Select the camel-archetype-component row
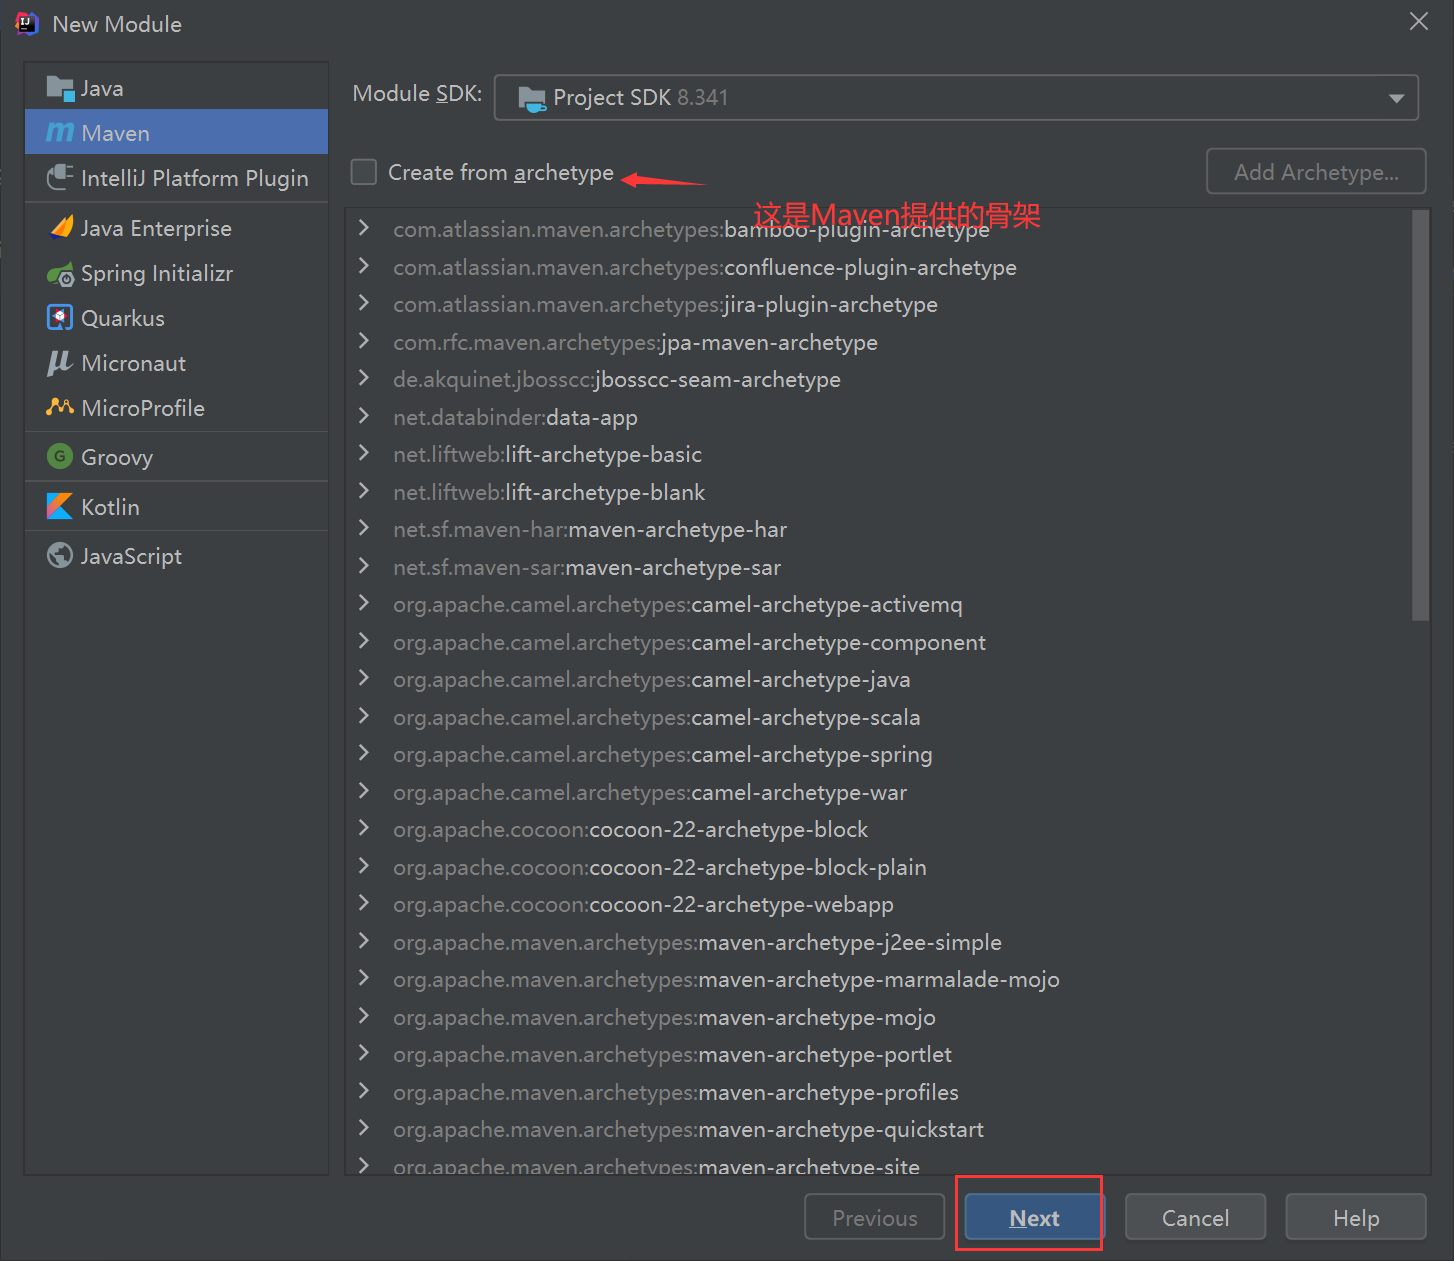1454x1261 pixels. click(878, 642)
